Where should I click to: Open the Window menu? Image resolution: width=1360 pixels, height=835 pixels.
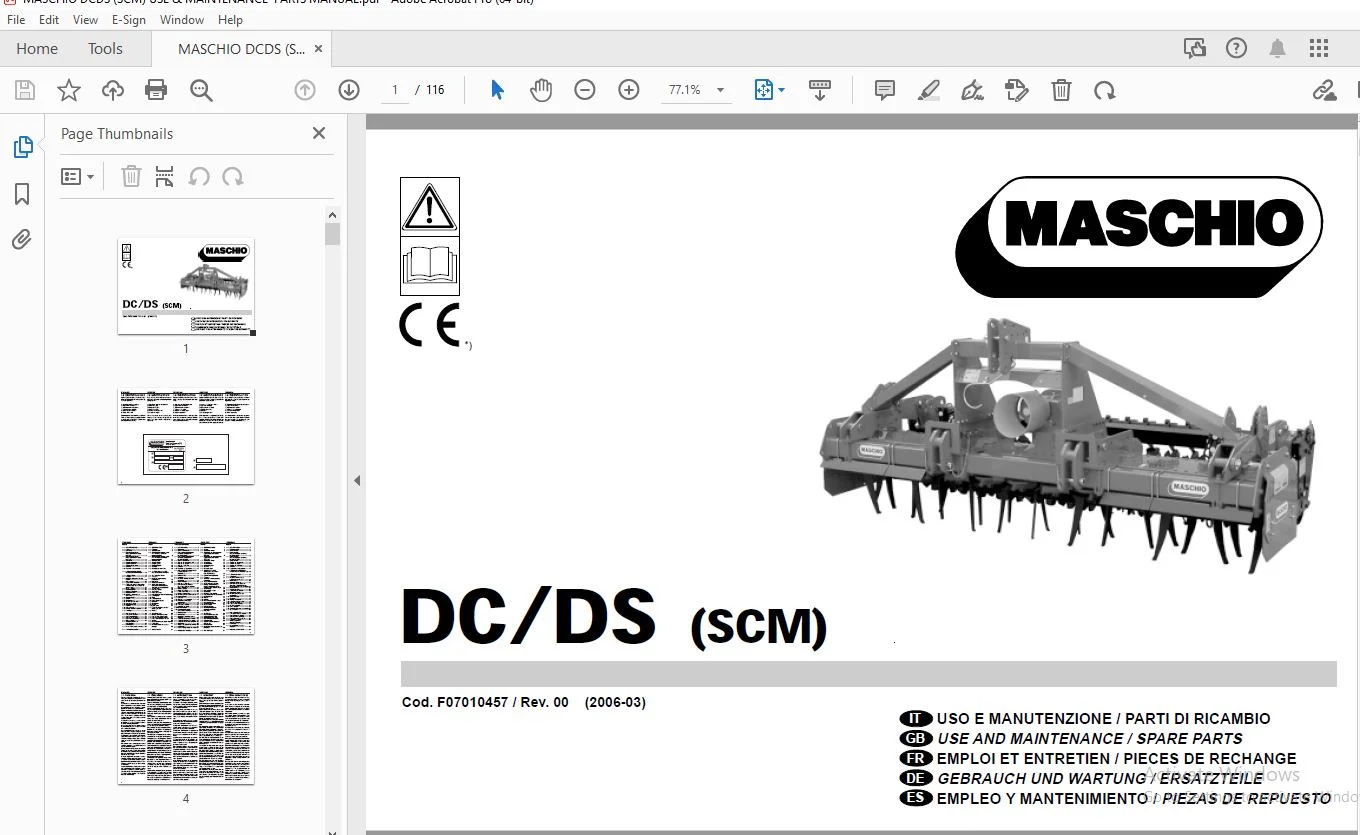point(182,19)
